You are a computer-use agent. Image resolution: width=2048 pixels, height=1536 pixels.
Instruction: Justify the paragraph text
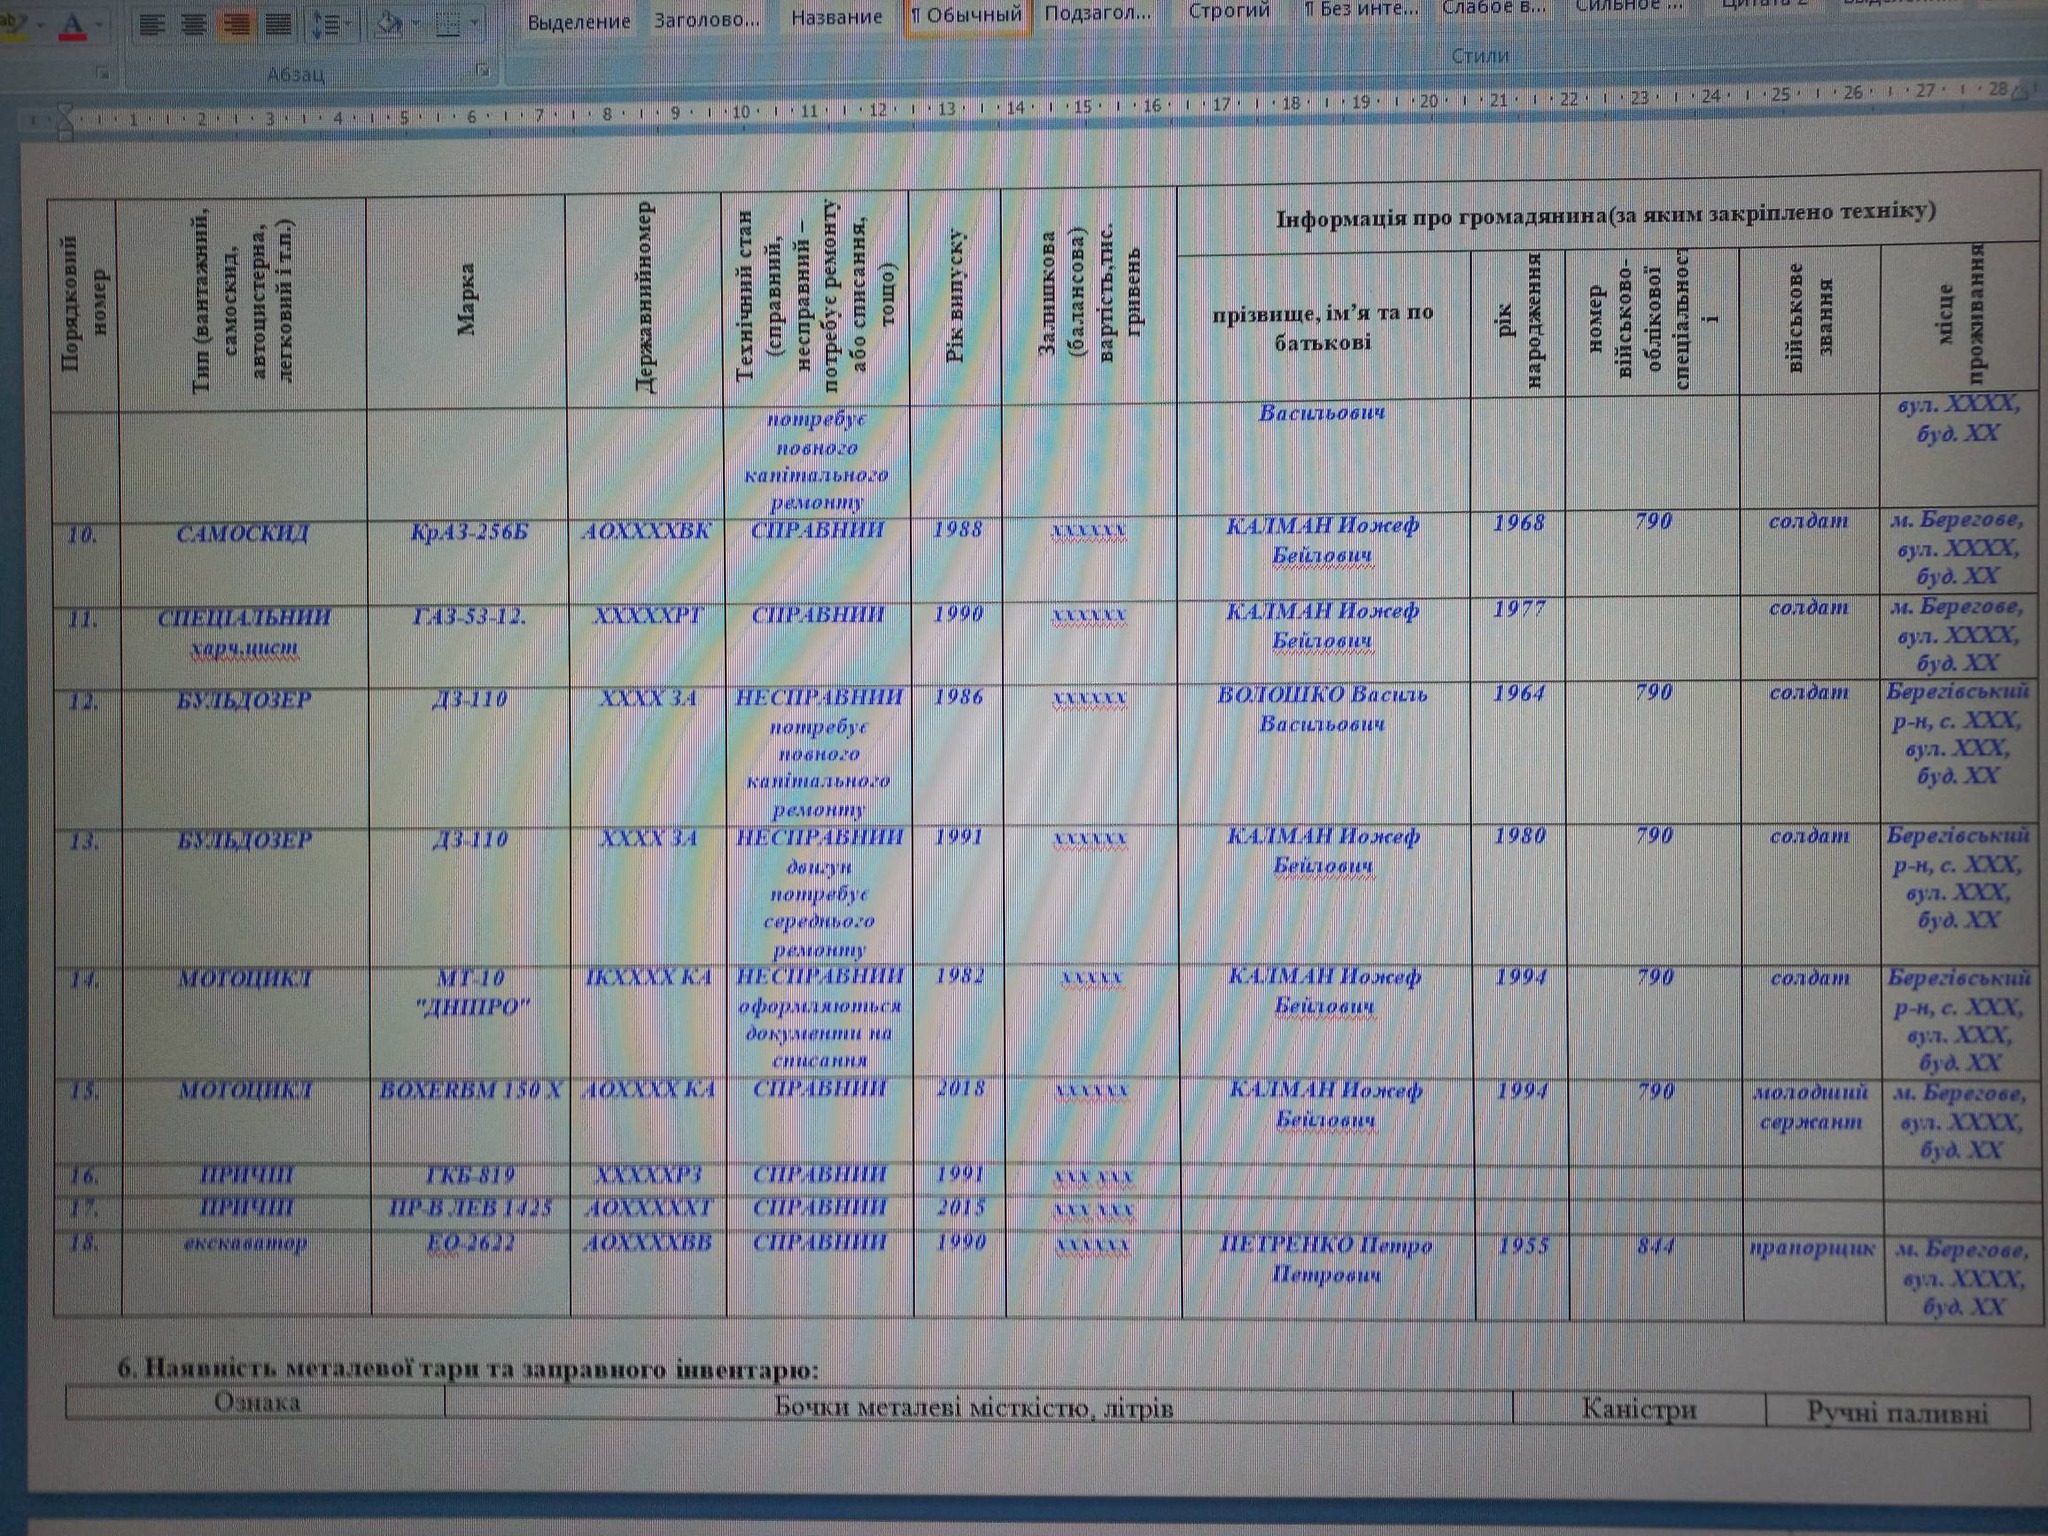[279, 24]
